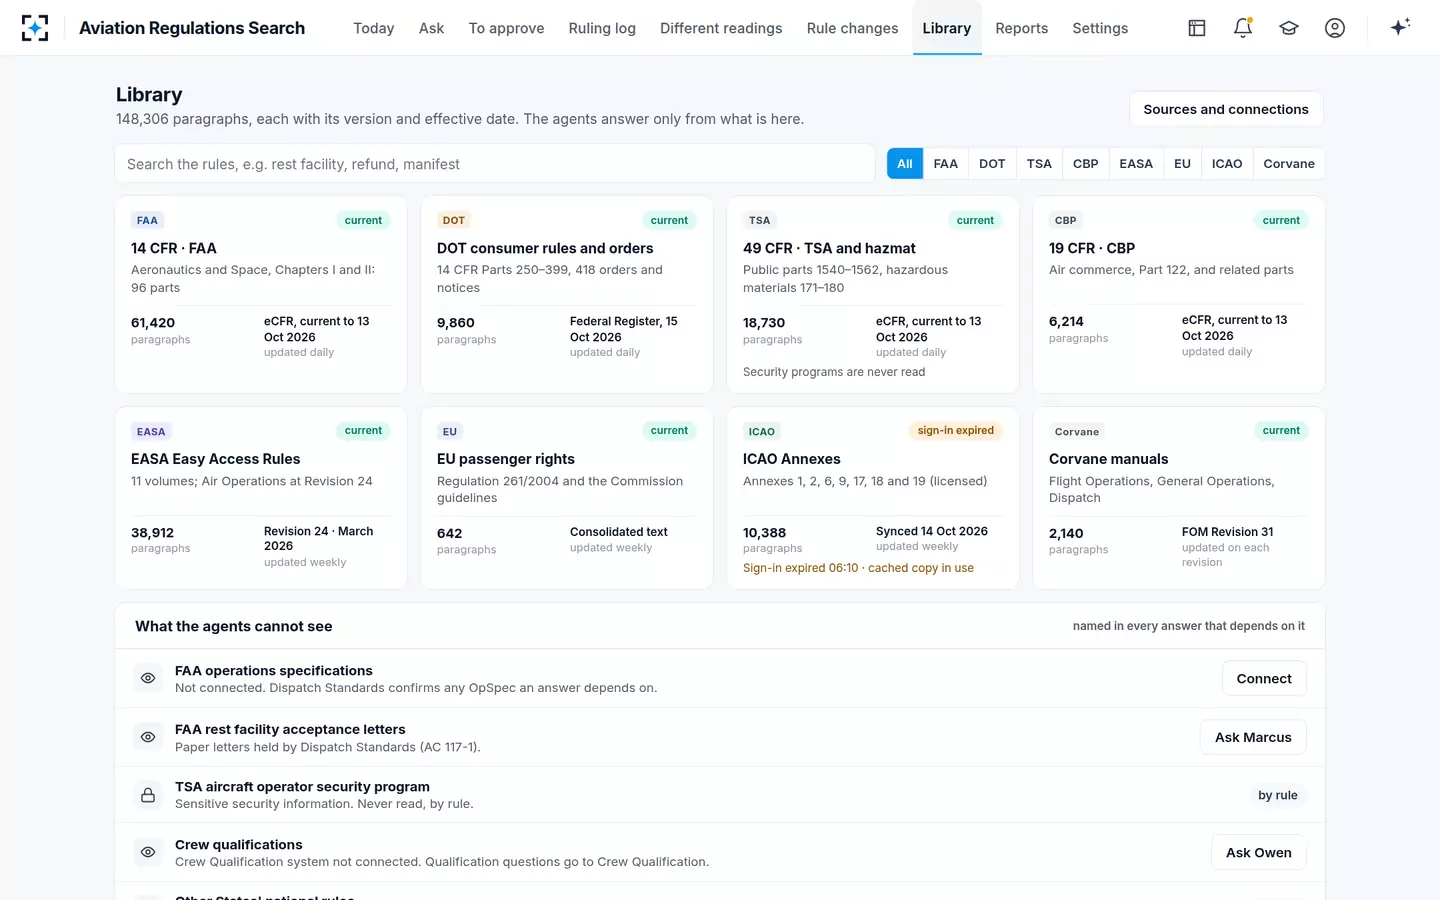1440x900 pixels.
Task: Open the ICAO Annexes card
Action: point(873,498)
